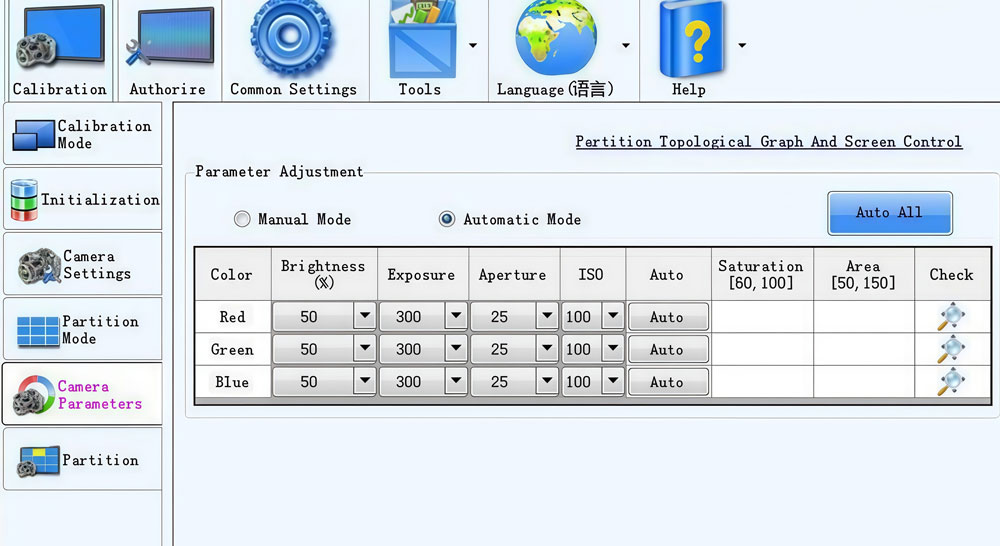Click Auto button in Blue row
Image resolution: width=1000 pixels, height=546 pixels.
(668, 382)
